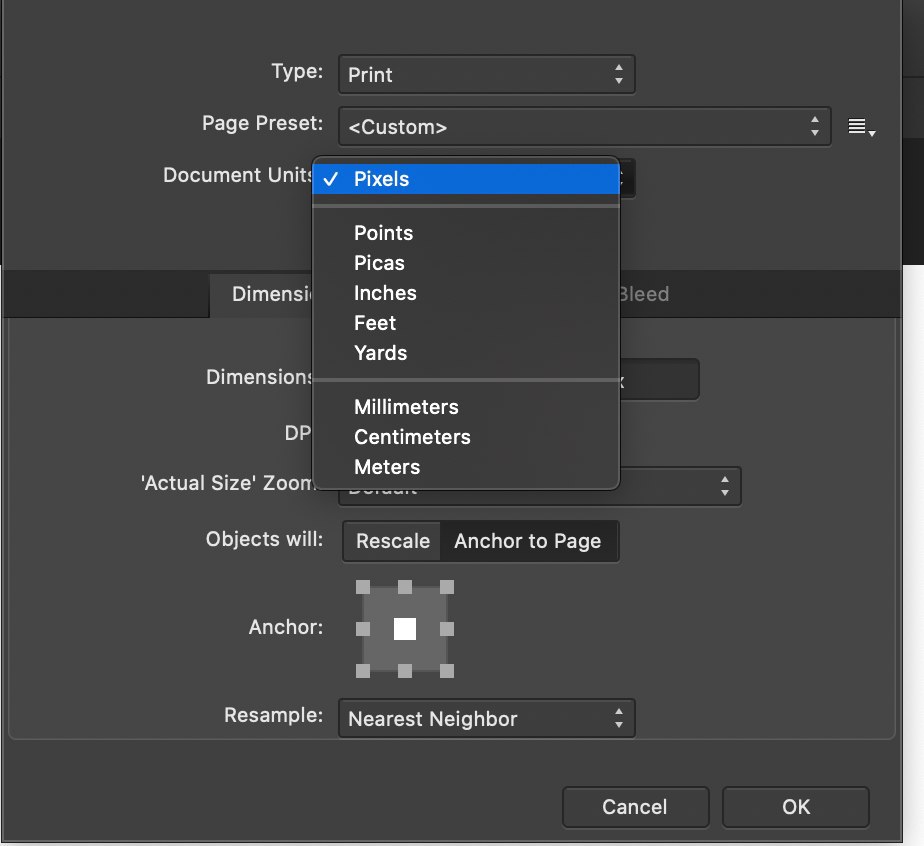The image size is (924, 846).
Task: Select the bottom-left anchor handle
Action: tap(362, 670)
